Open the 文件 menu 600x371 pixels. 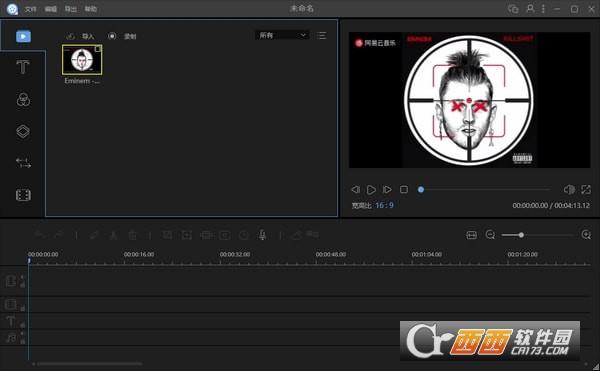(x=30, y=9)
